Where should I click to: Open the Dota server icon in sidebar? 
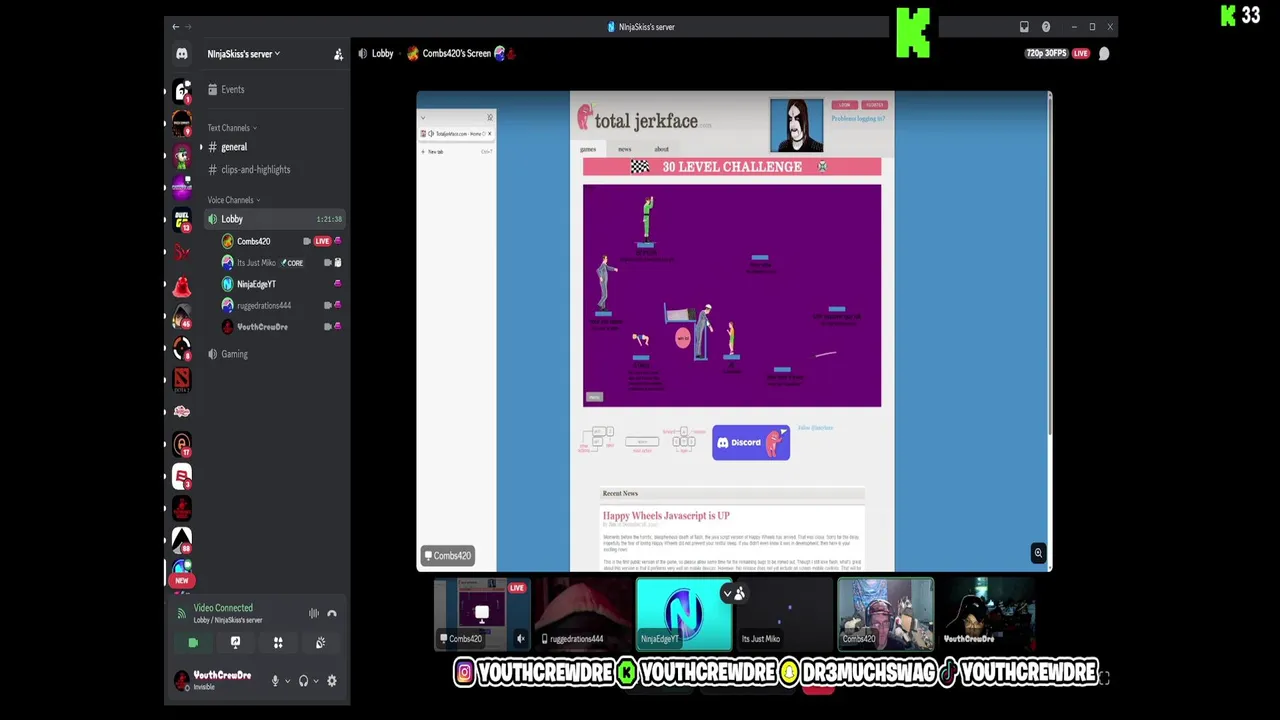coord(182,379)
